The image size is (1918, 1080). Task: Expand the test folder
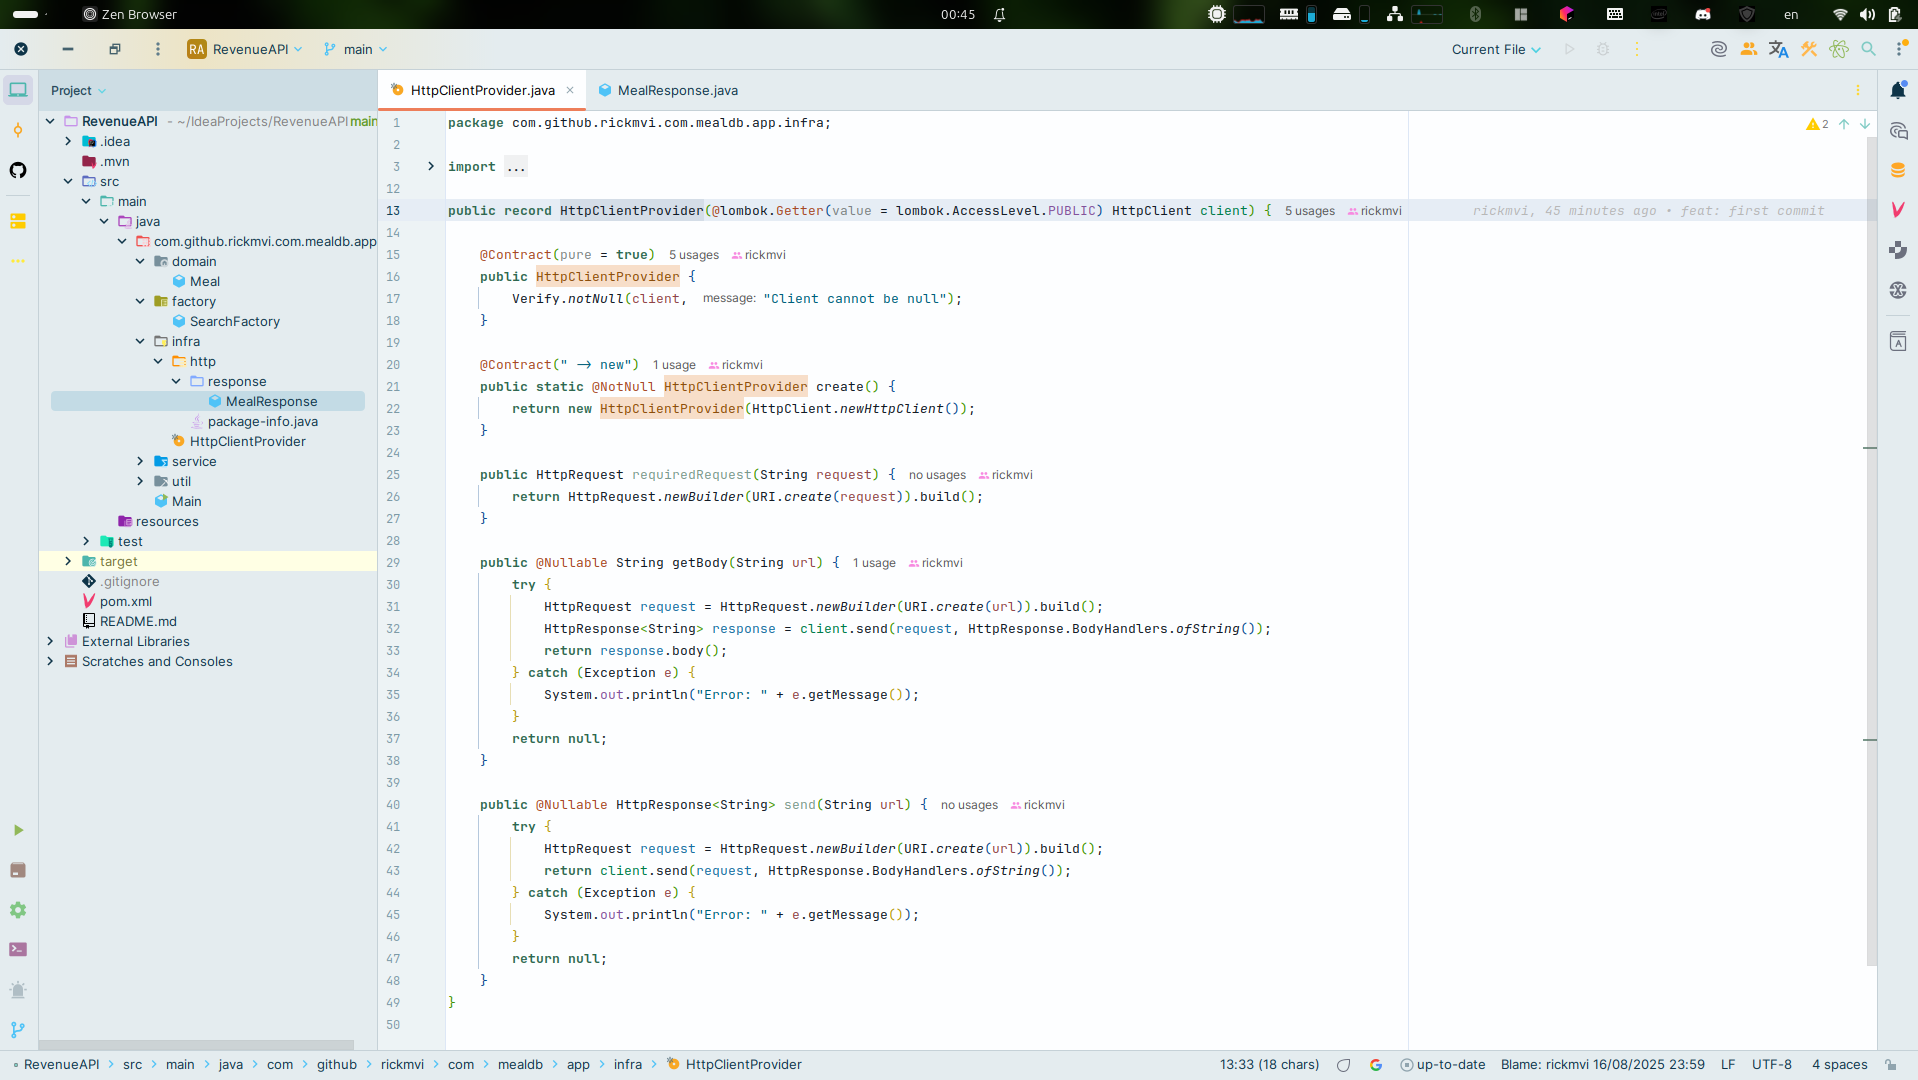click(86, 541)
